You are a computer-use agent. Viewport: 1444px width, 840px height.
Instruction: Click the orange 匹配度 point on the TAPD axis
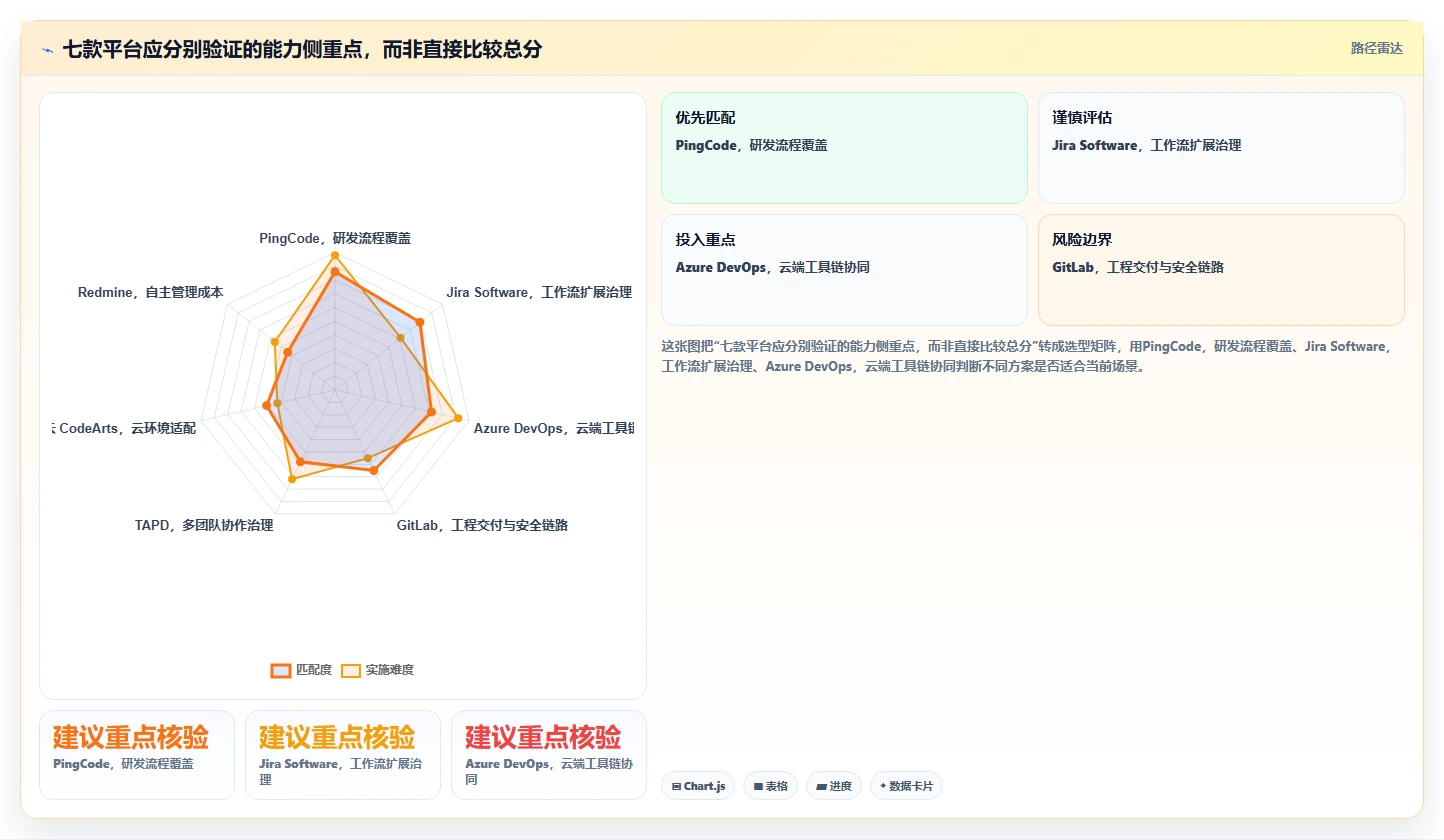pos(301,461)
